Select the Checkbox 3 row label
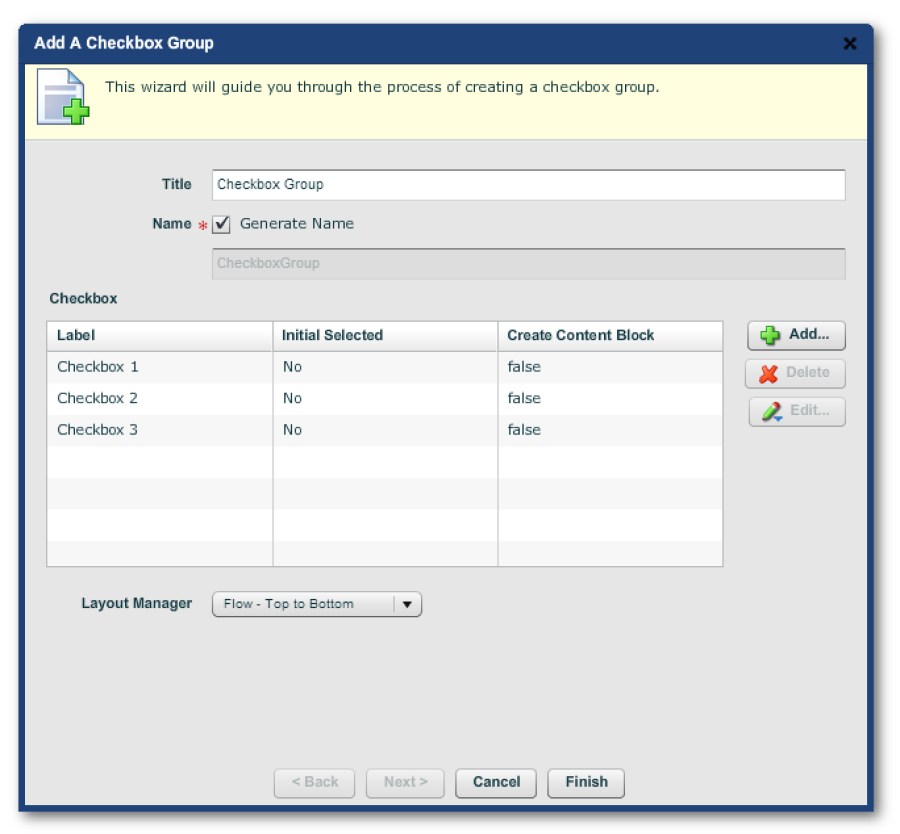900x834 pixels. click(98, 430)
